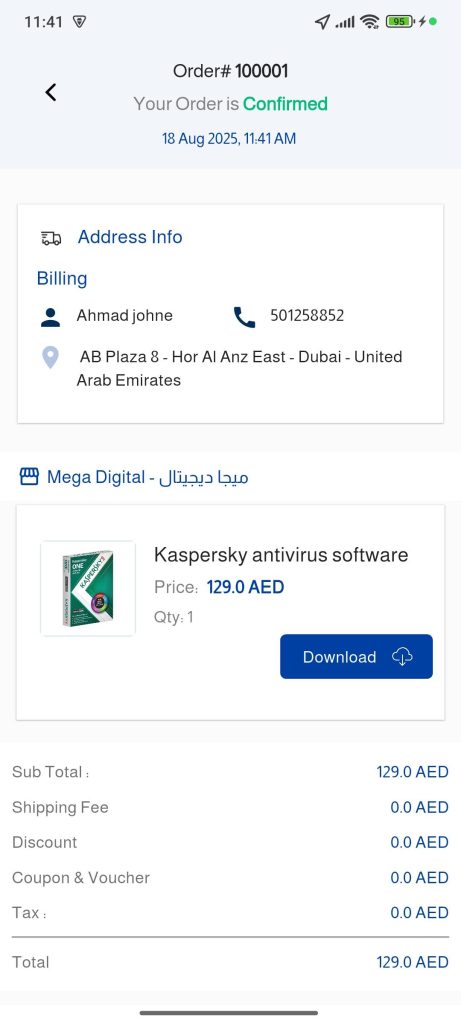Tap the phone handset icon
Screen dimensions: 461x1024
(x=244, y=317)
